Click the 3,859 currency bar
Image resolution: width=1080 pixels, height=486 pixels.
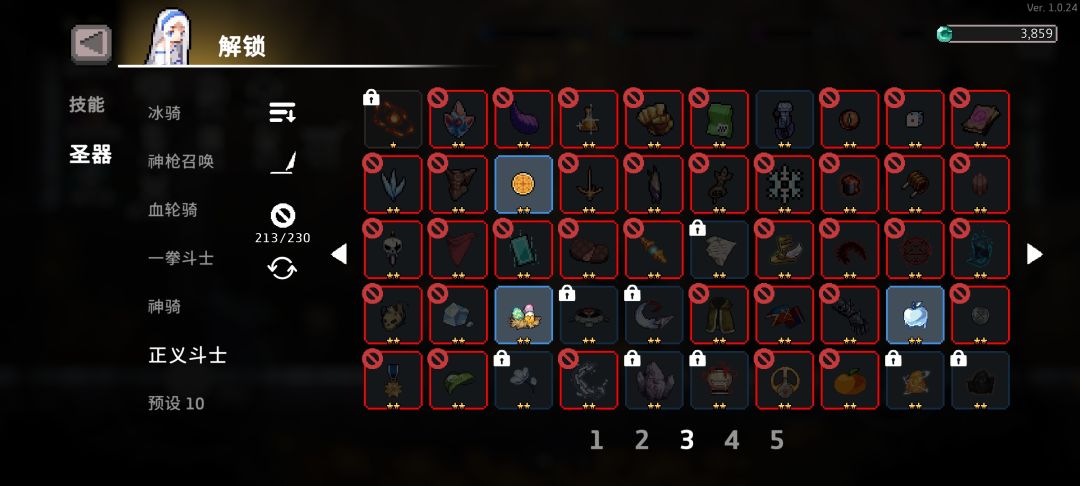(x=997, y=34)
